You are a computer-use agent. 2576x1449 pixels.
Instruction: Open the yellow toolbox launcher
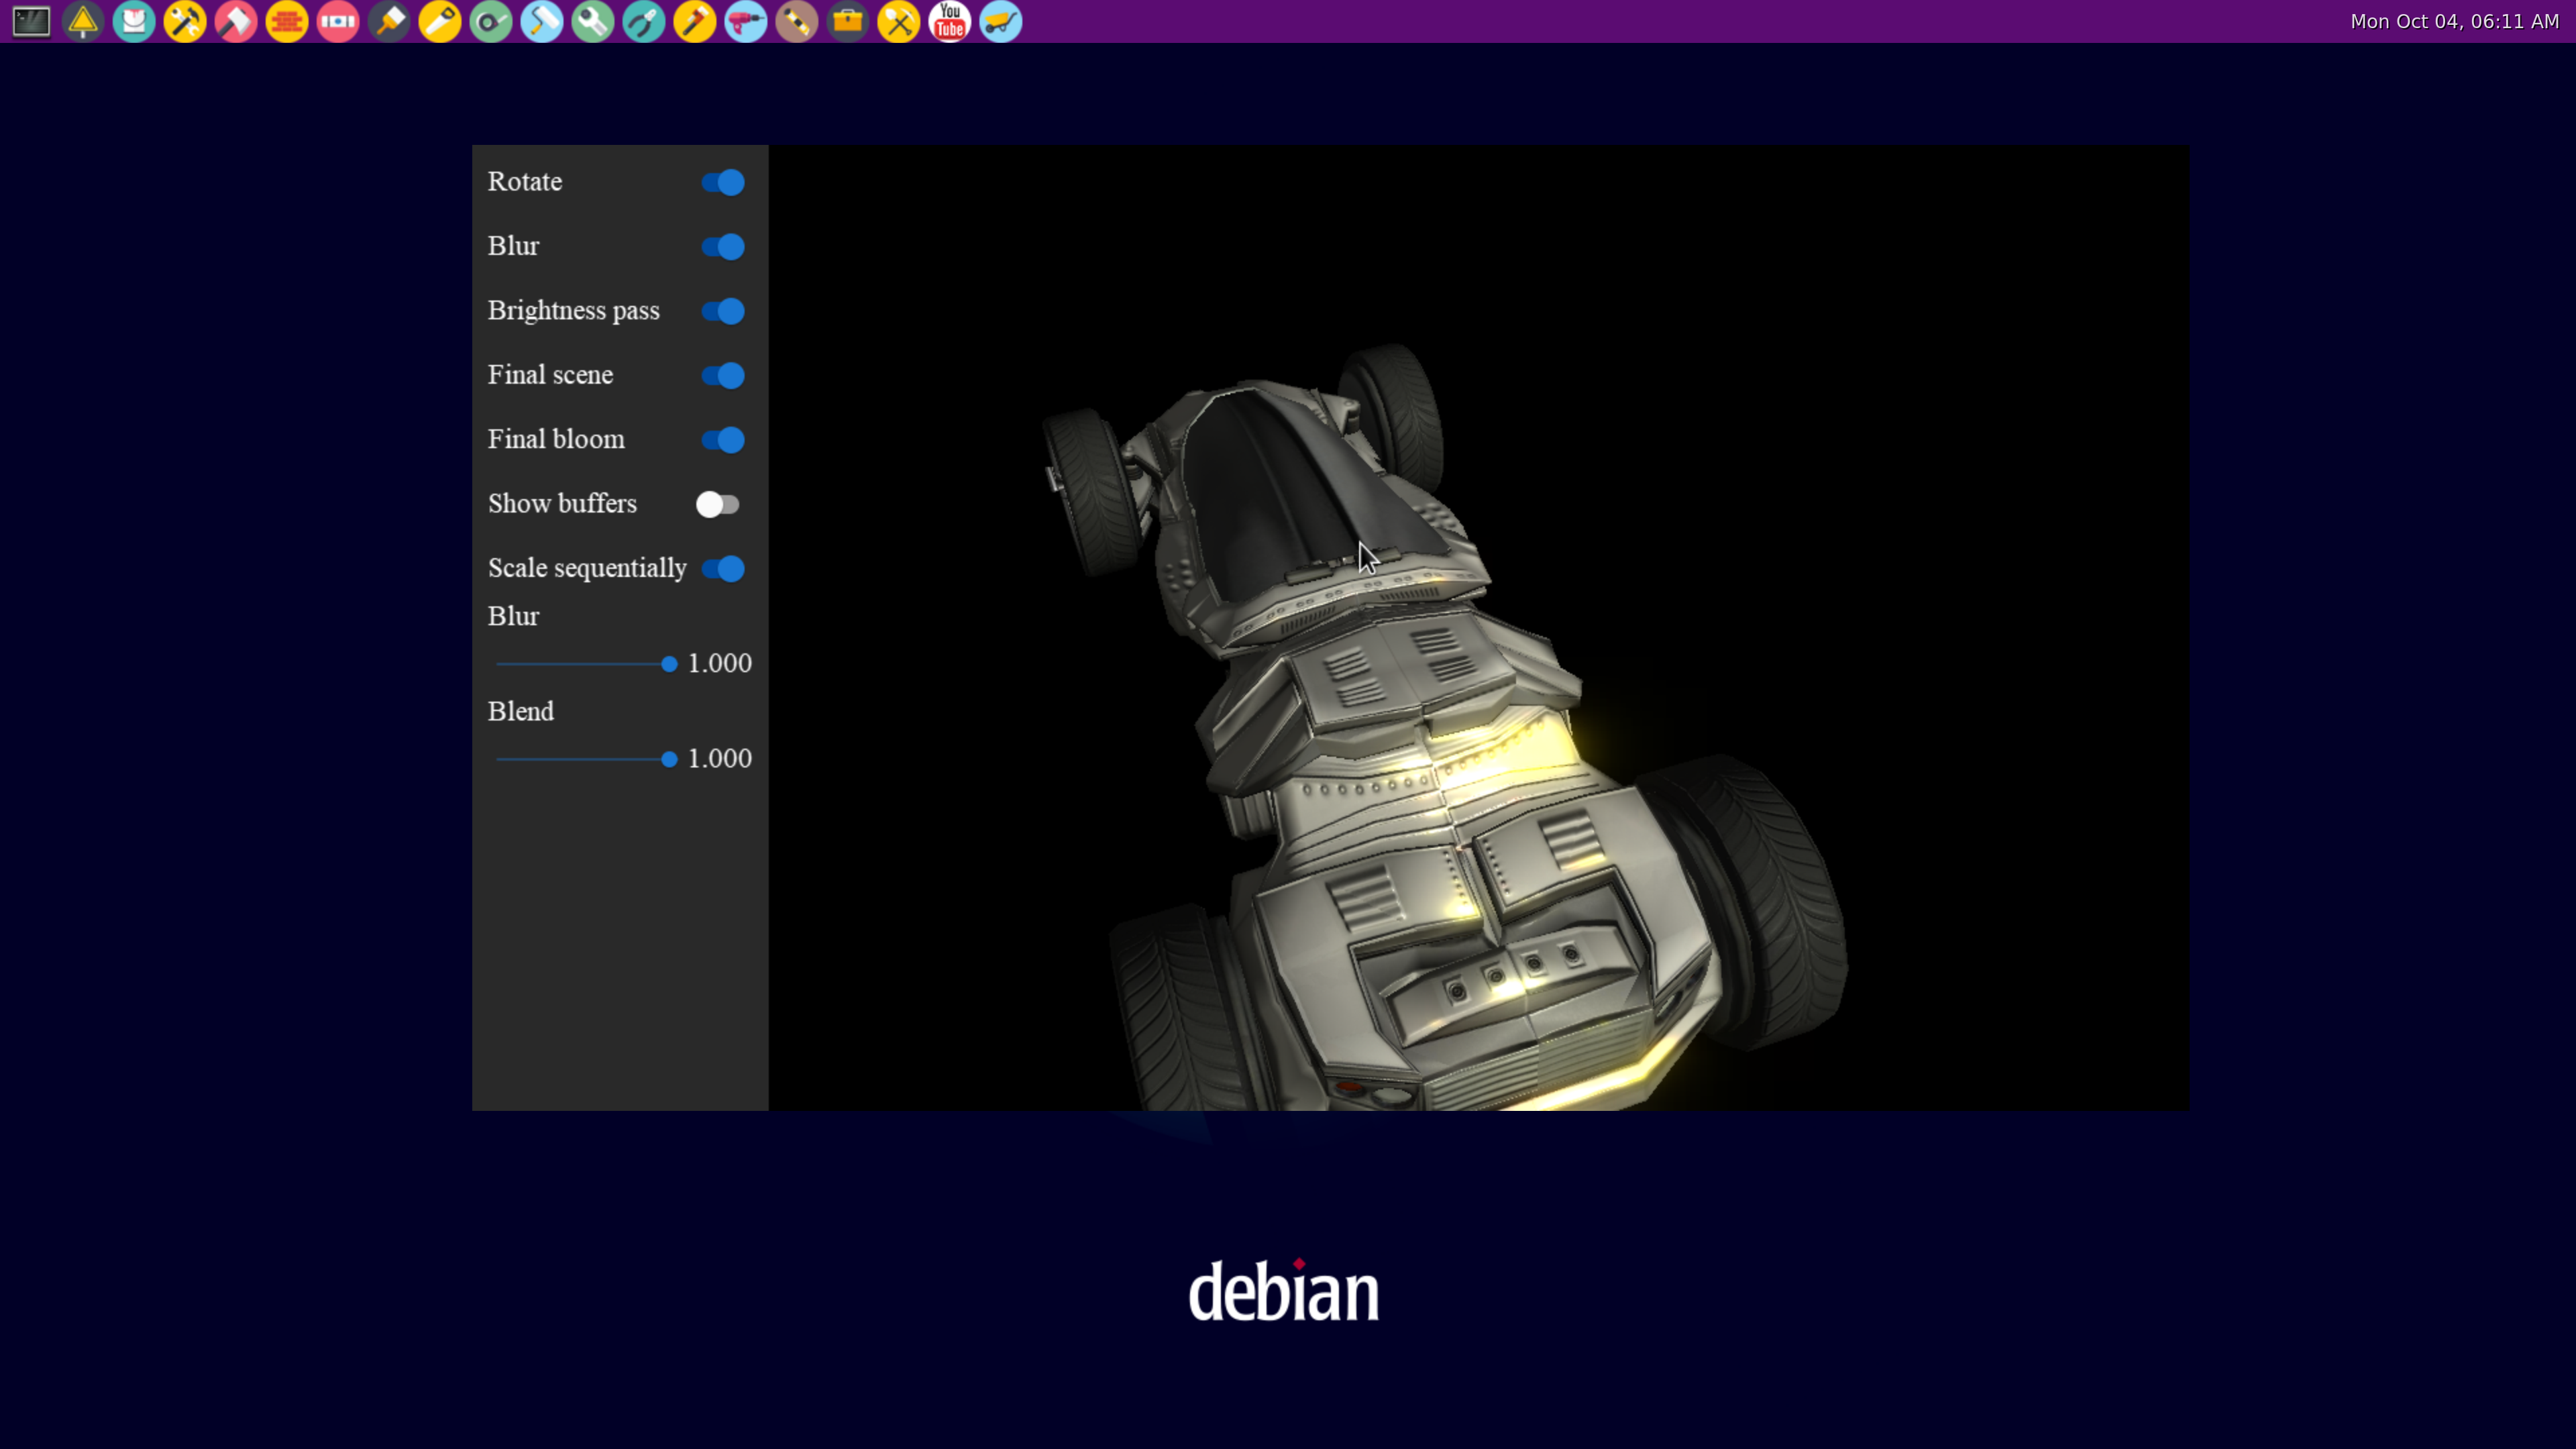(848, 21)
